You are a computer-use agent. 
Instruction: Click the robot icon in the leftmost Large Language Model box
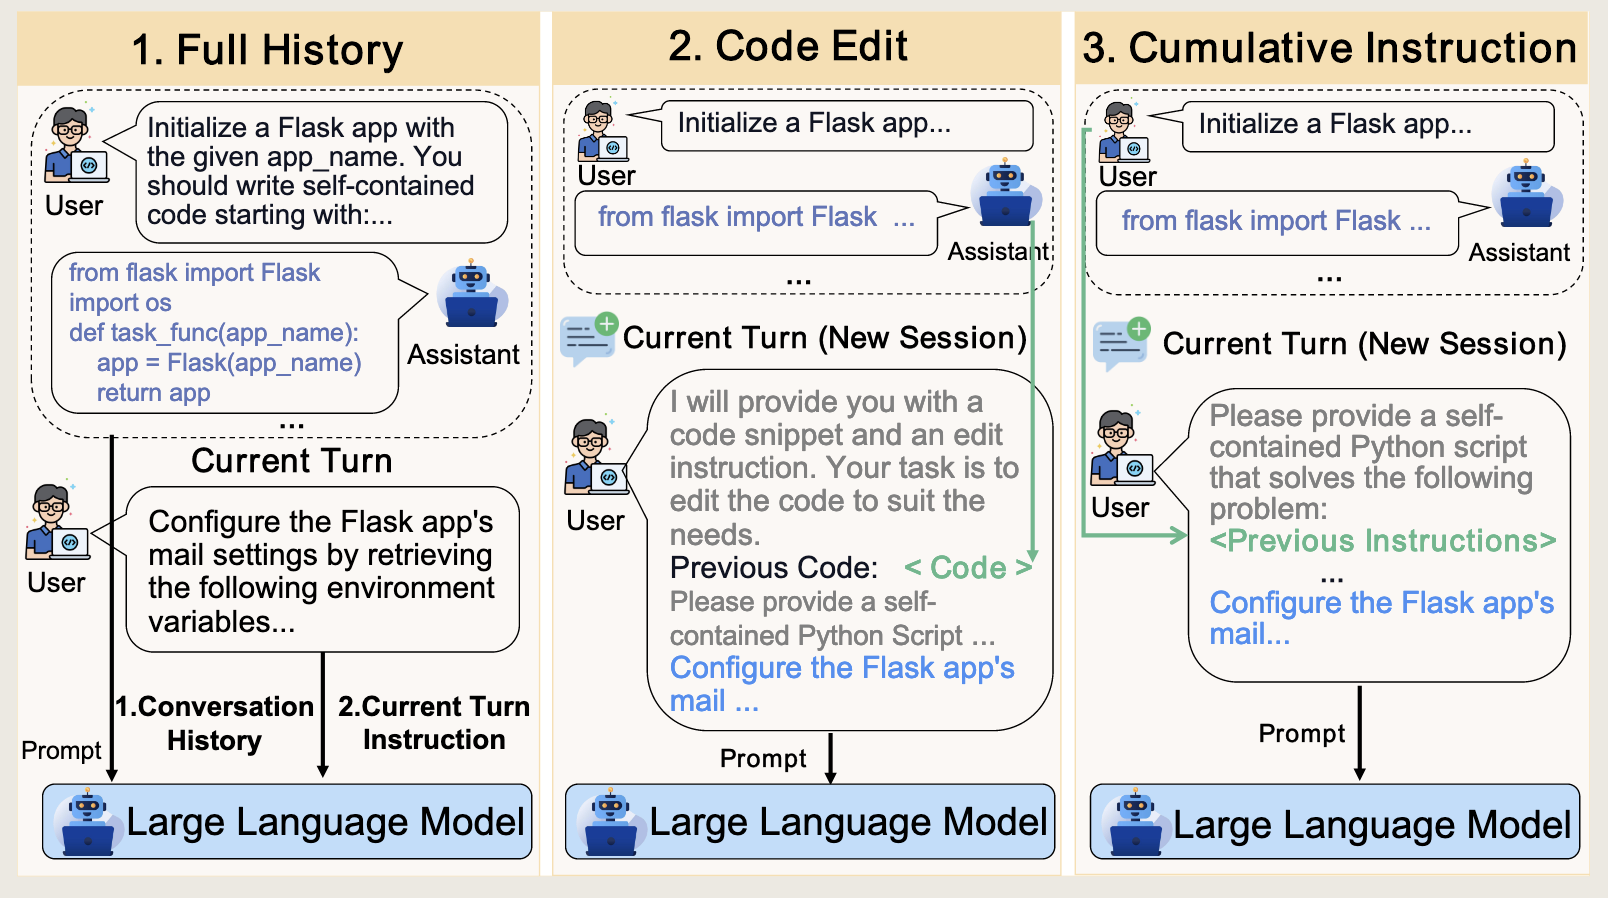tap(87, 822)
